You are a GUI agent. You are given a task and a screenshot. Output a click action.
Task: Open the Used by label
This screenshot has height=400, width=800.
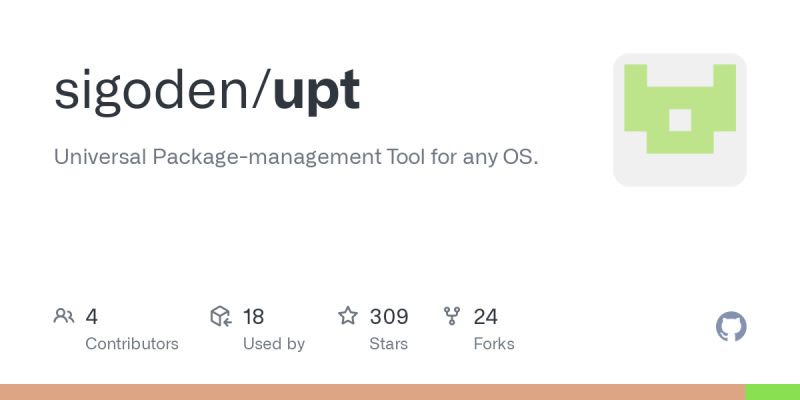274,343
